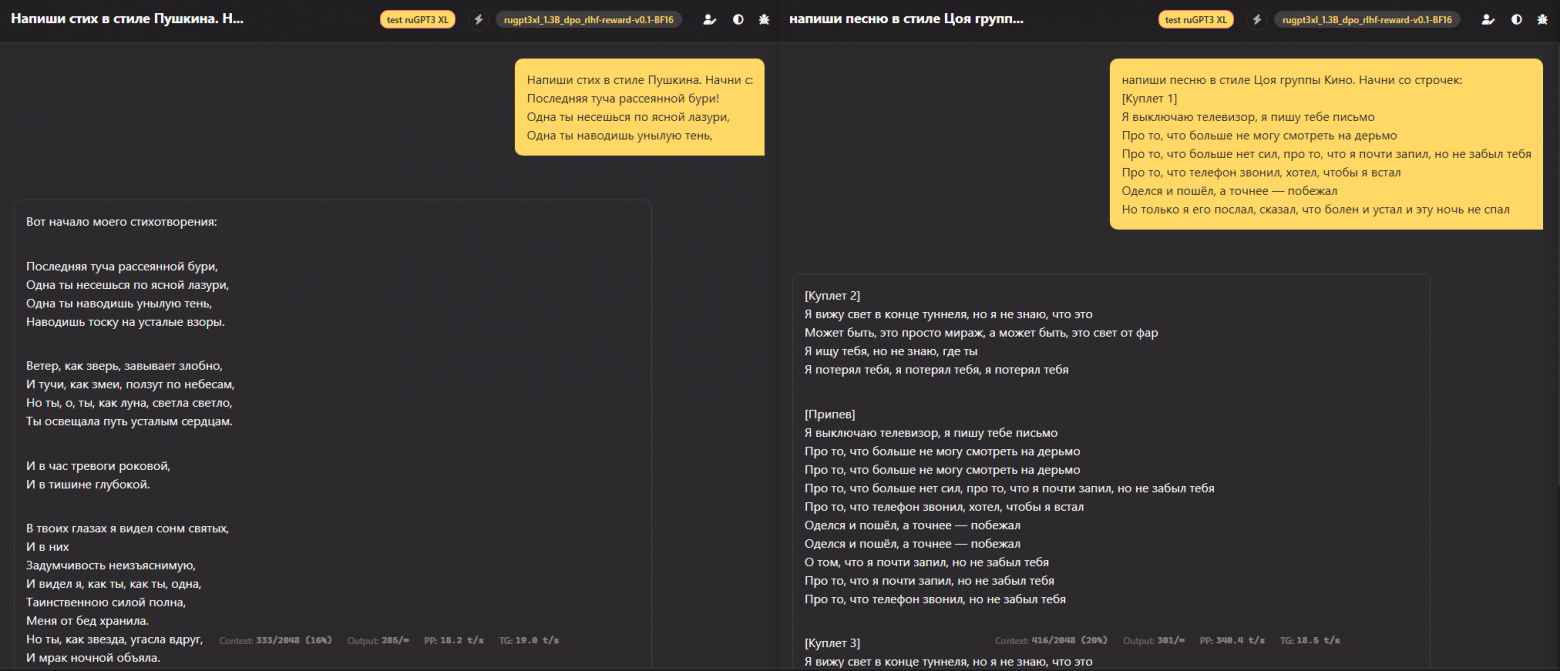Click '[Куплет 1]' in the yellow prompt bubble
Screen dimensions: 1560x671
pyautogui.click(x=1150, y=98)
